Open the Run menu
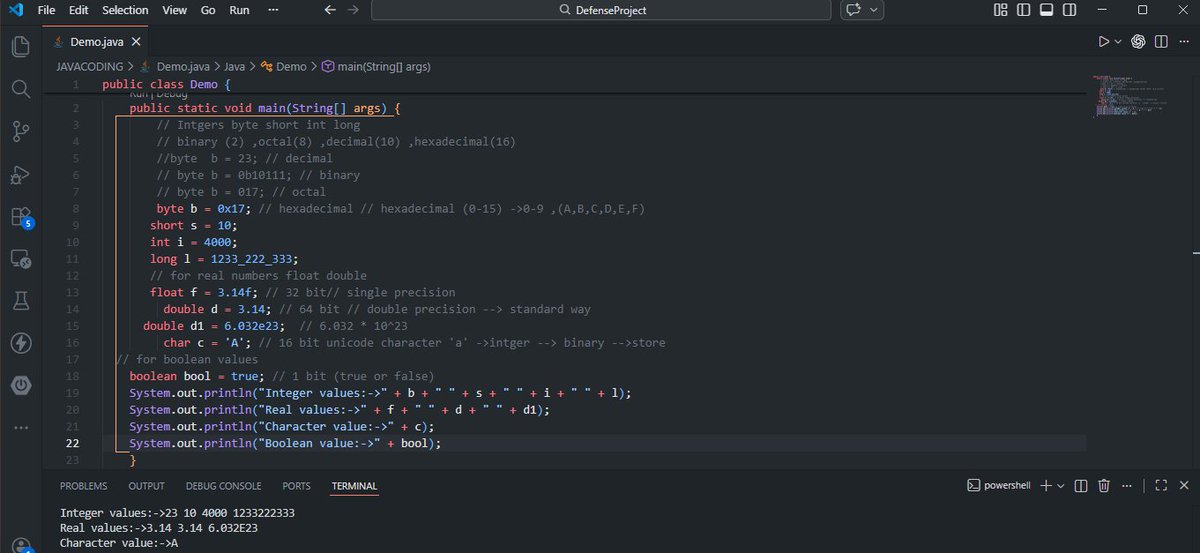This screenshot has width=1200, height=553. [239, 10]
